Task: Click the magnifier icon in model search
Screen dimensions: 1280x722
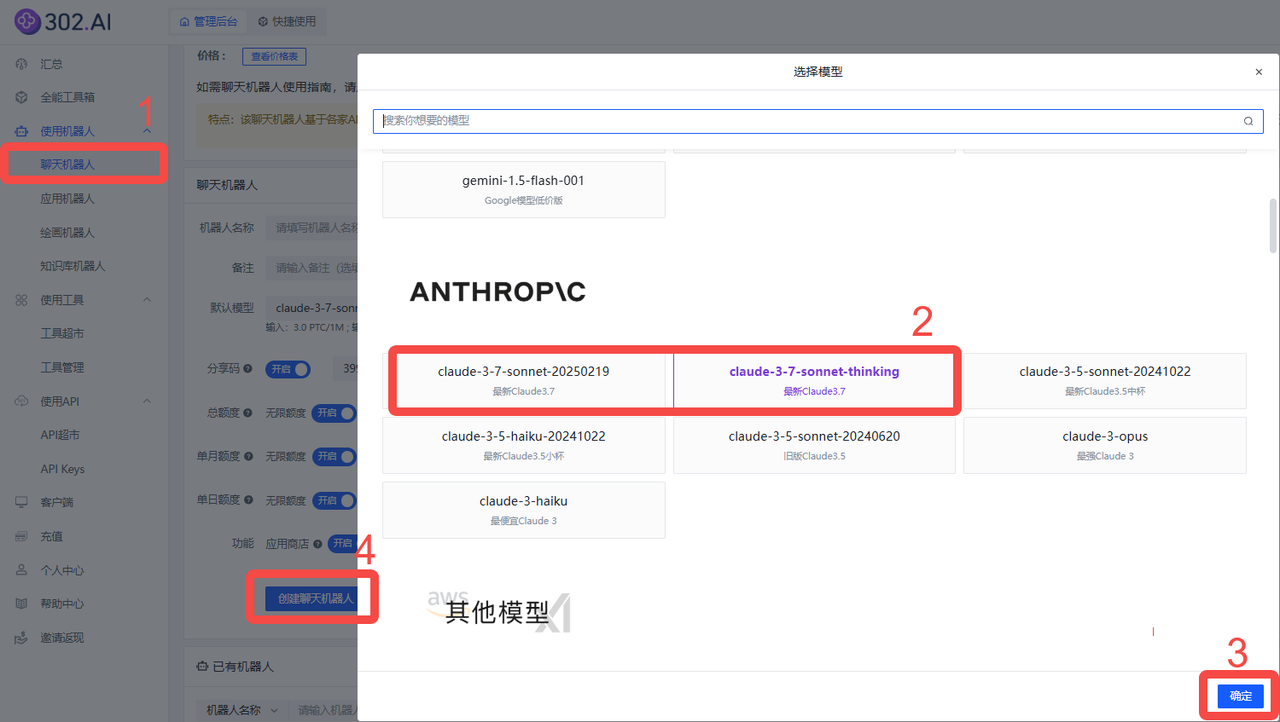Action: (1248, 121)
